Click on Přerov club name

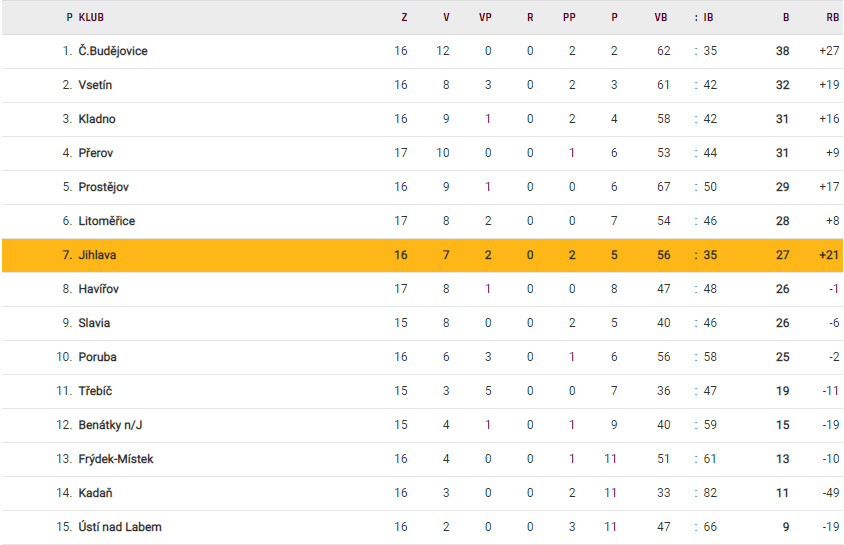coord(96,153)
